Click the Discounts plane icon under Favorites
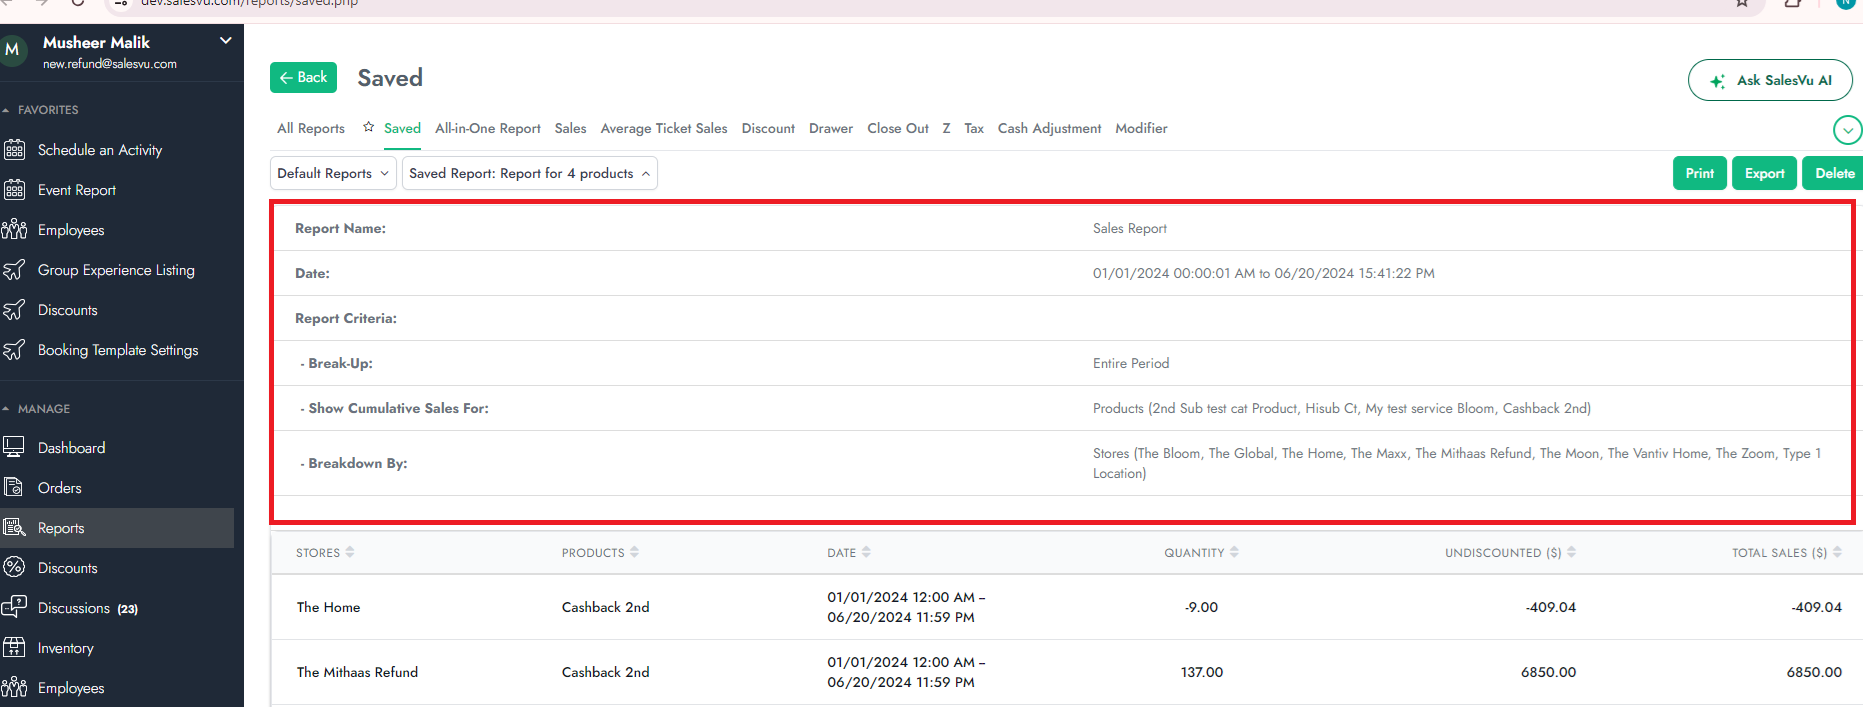1863x707 pixels. tap(14, 310)
